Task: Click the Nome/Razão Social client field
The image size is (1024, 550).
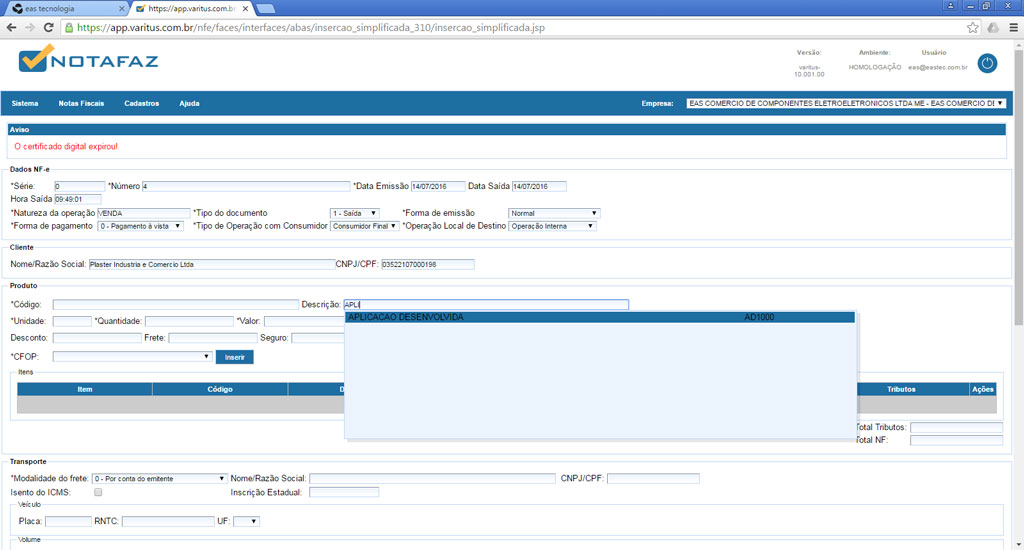Action: click(x=211, y=264)
